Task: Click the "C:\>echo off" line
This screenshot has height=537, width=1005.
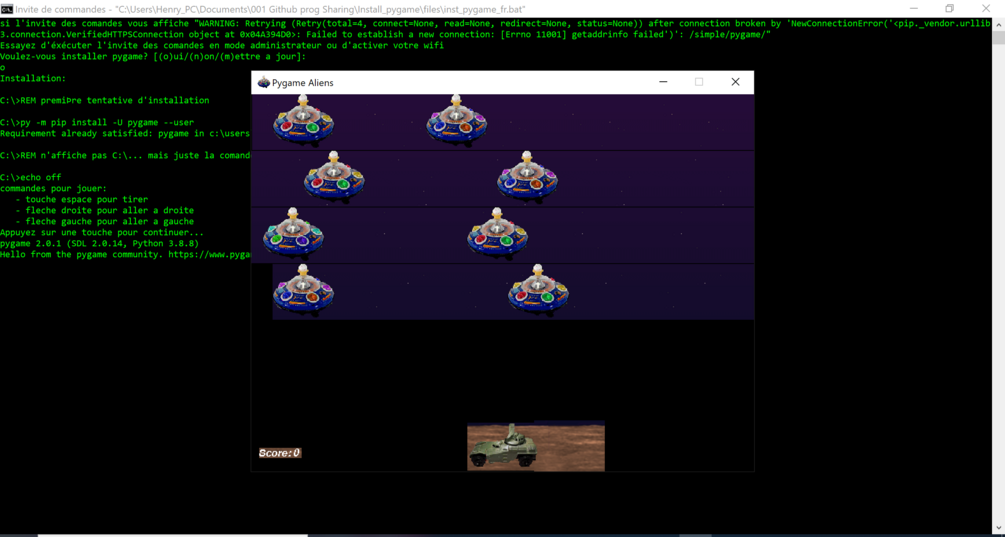Action: pyautogui.click(x=31, y=178)
